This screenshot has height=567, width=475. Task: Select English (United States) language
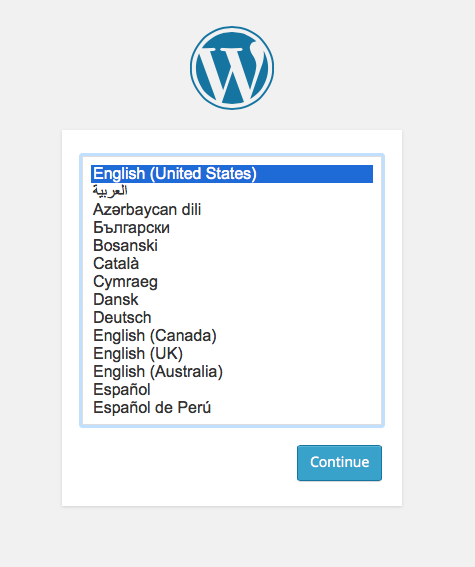pyautogui.click(x=232, y=174)
